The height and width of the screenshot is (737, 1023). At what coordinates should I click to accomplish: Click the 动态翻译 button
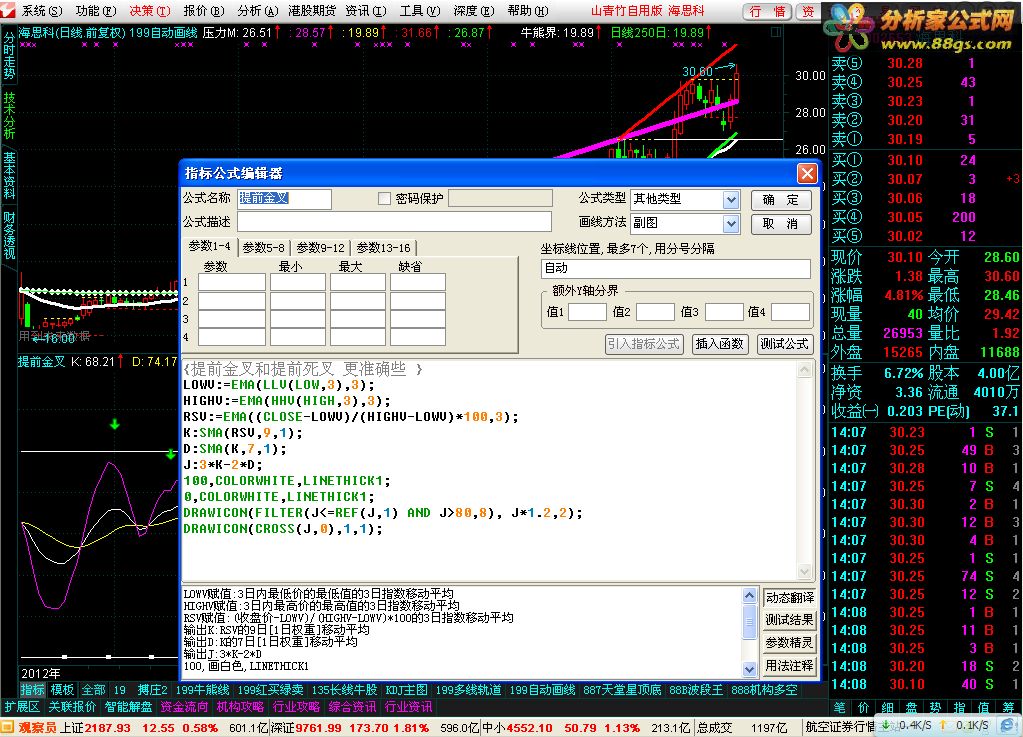(x=789, y=597)
